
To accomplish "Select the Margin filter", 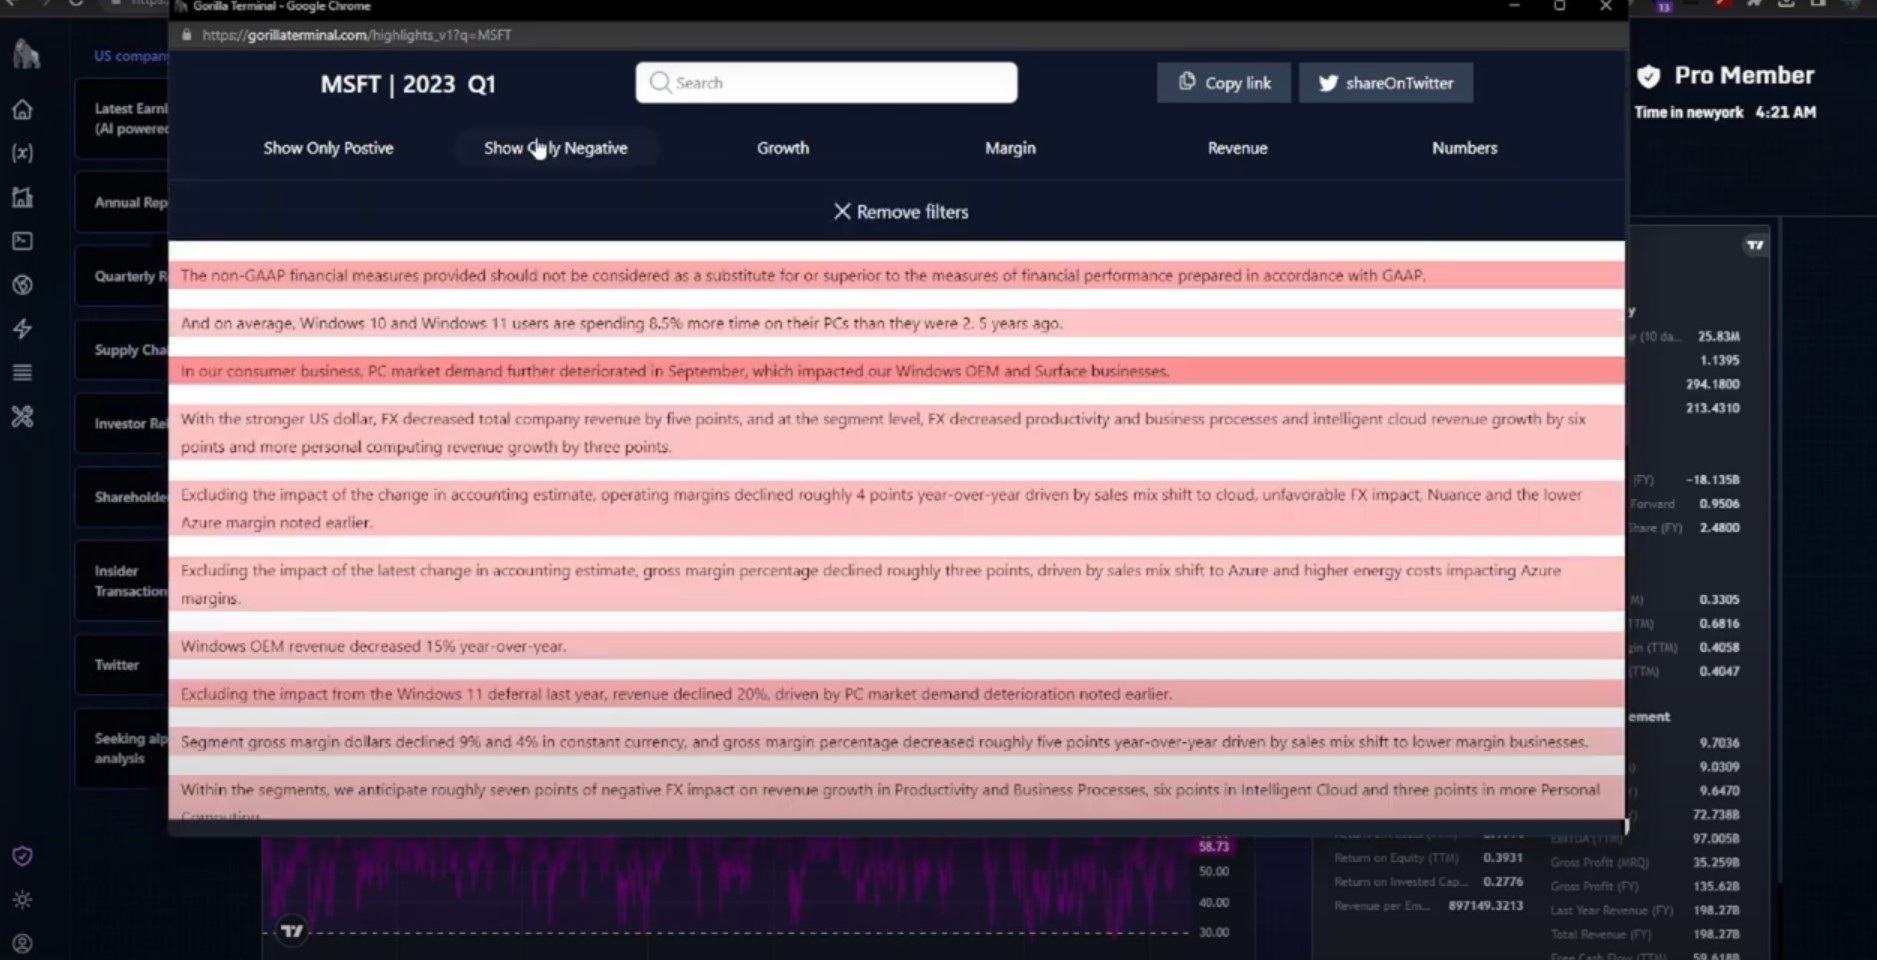I will click(x=1010, y=148).
